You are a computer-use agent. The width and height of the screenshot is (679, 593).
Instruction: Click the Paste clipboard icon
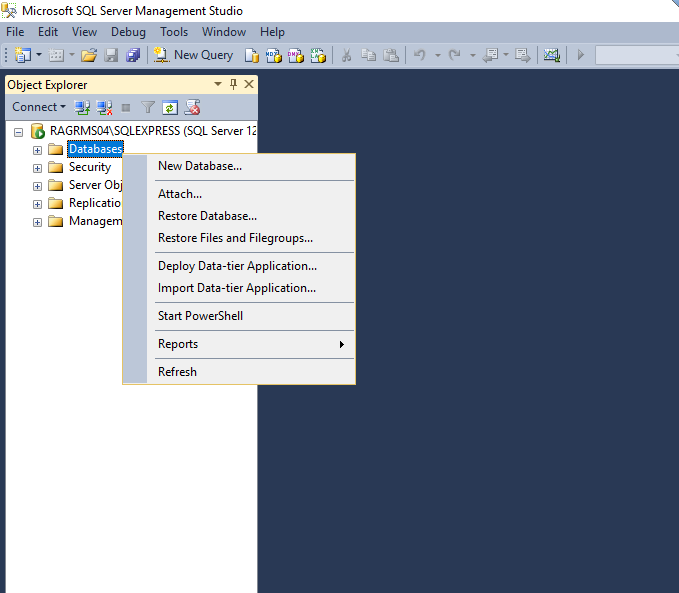click(x=391, y=55)
